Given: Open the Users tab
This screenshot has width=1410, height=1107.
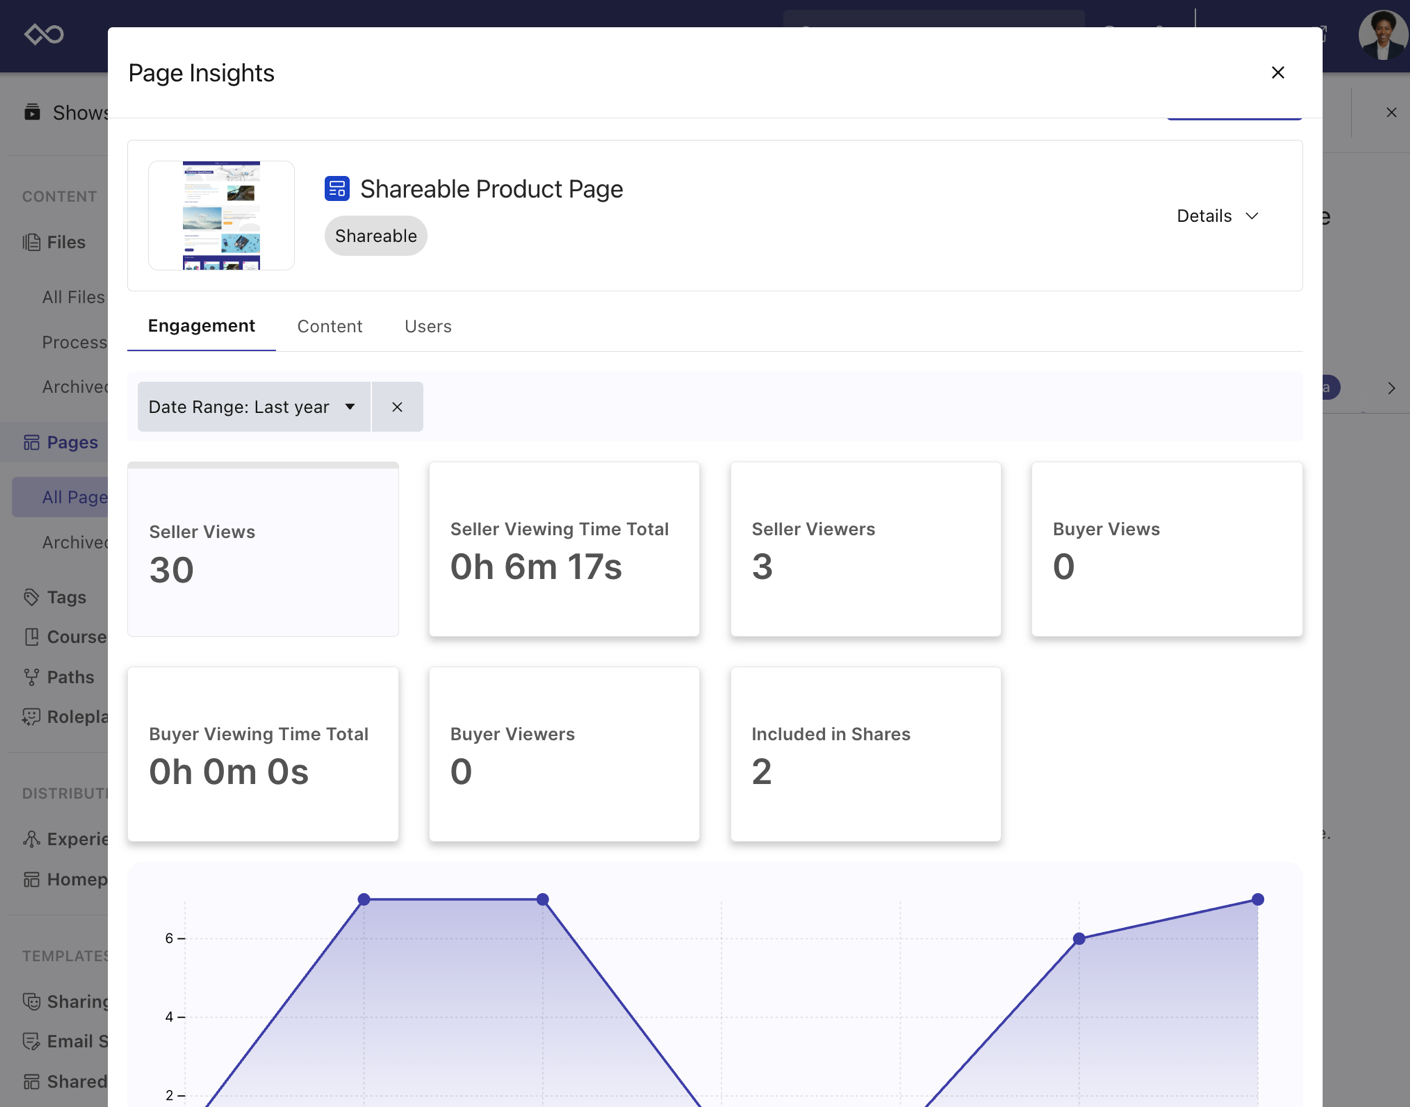Looking at the screenshot, I should [x=428, y=326].
